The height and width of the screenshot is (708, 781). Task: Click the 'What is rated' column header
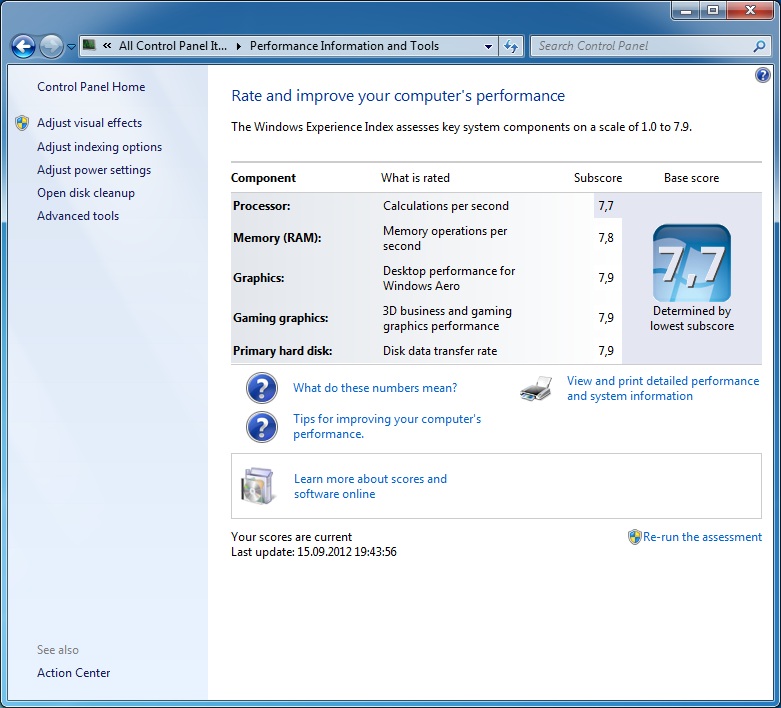point(415,178)
